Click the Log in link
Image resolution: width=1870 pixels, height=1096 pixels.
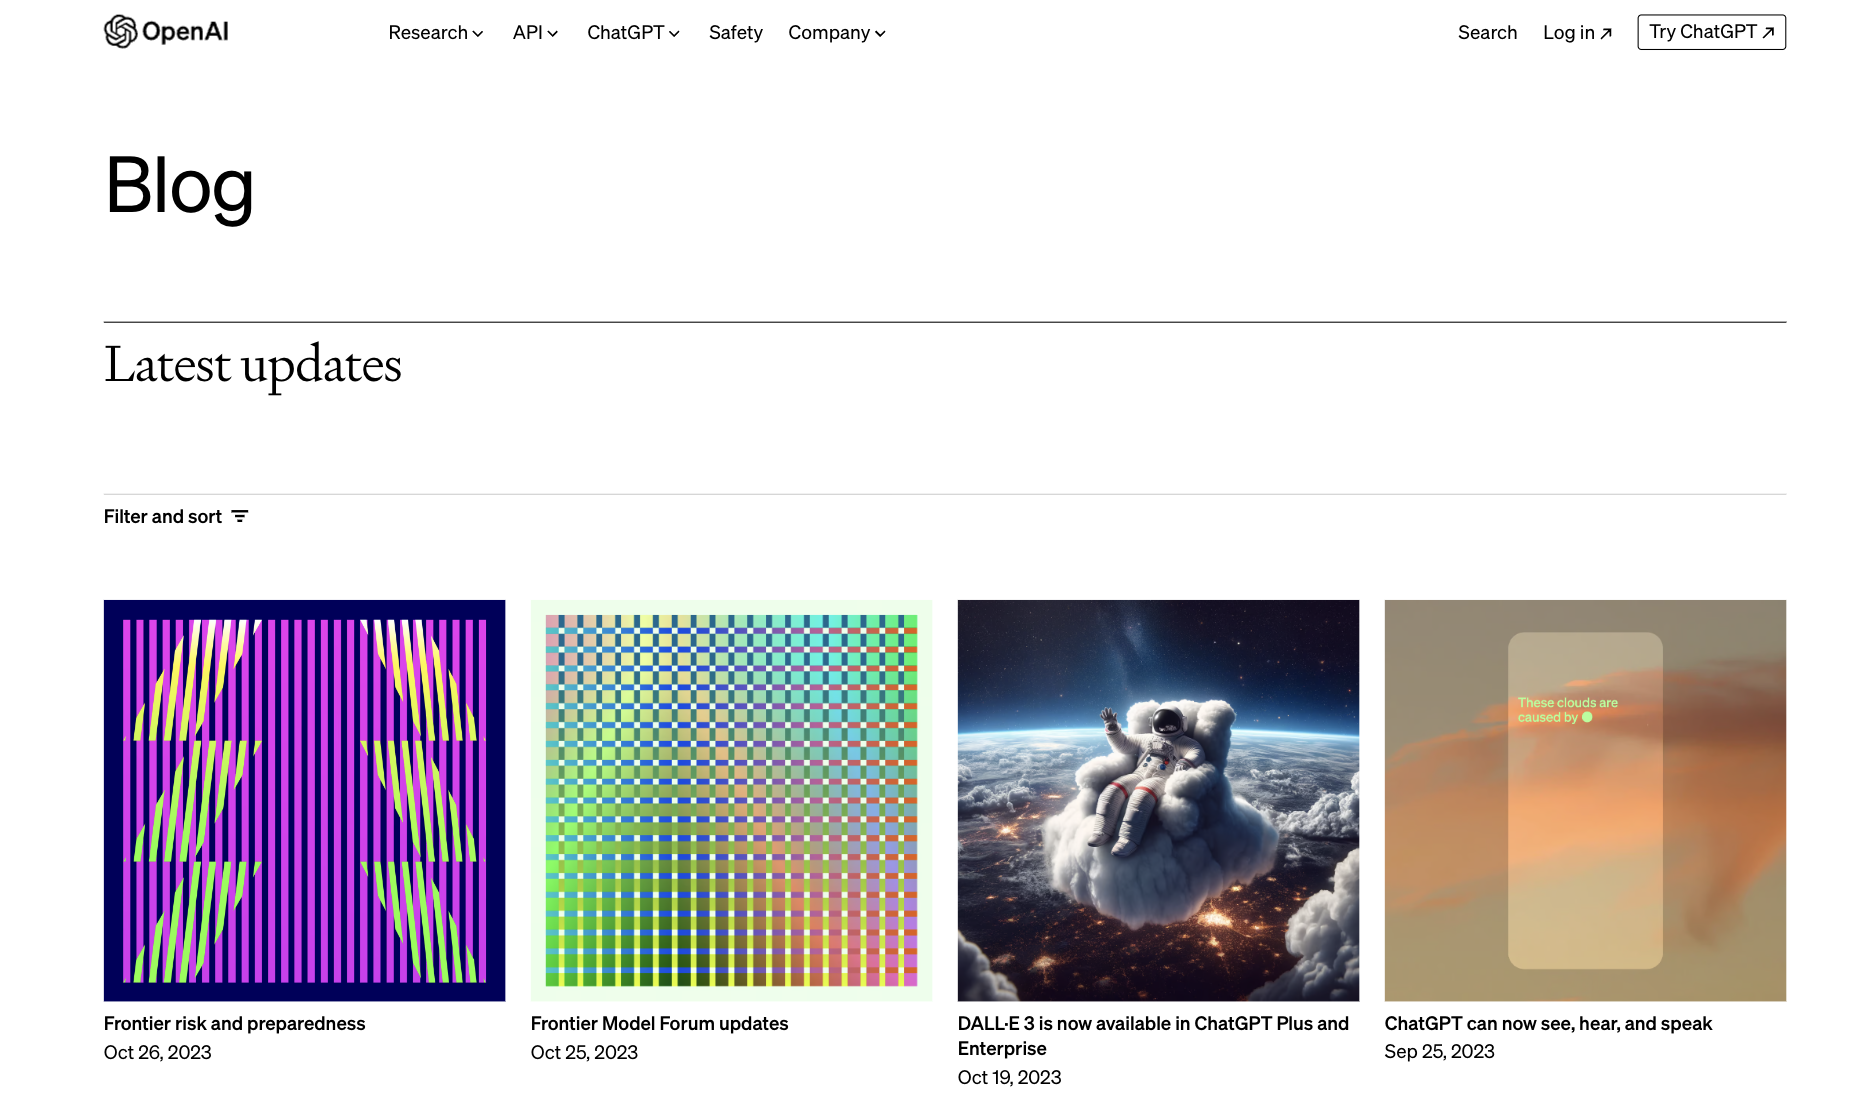(1568, 33)
